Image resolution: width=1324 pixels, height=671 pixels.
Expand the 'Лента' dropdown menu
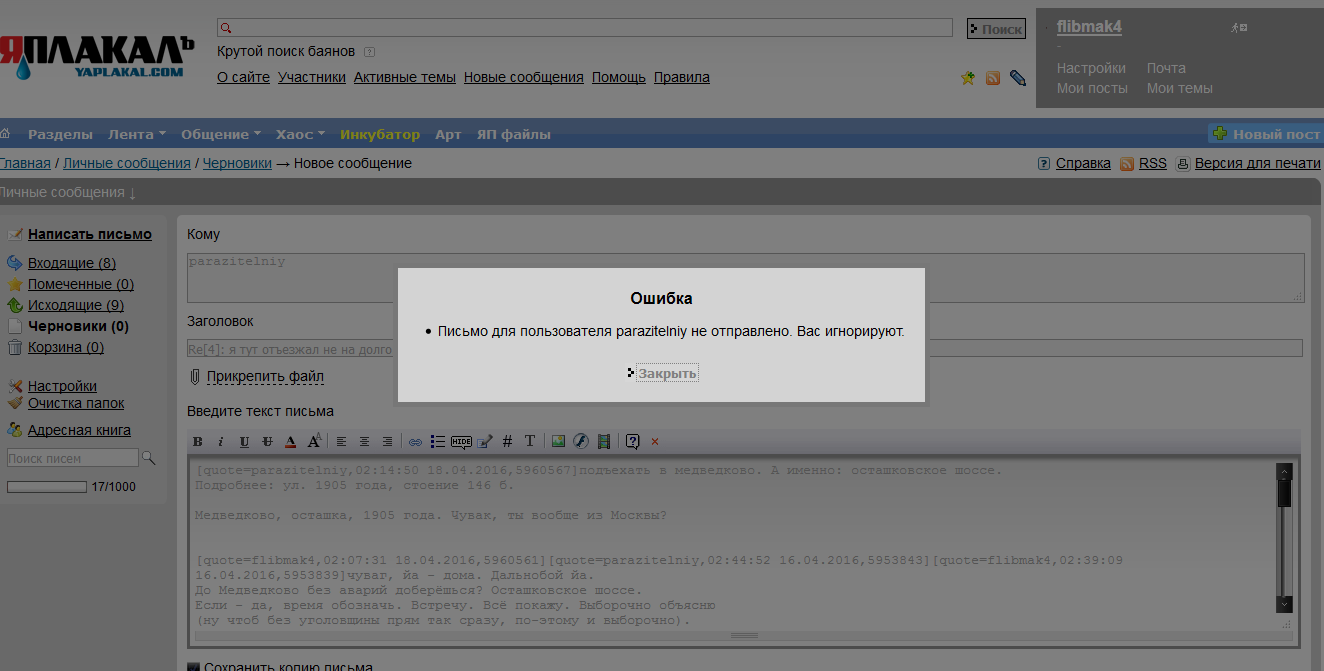coord(137,134)
